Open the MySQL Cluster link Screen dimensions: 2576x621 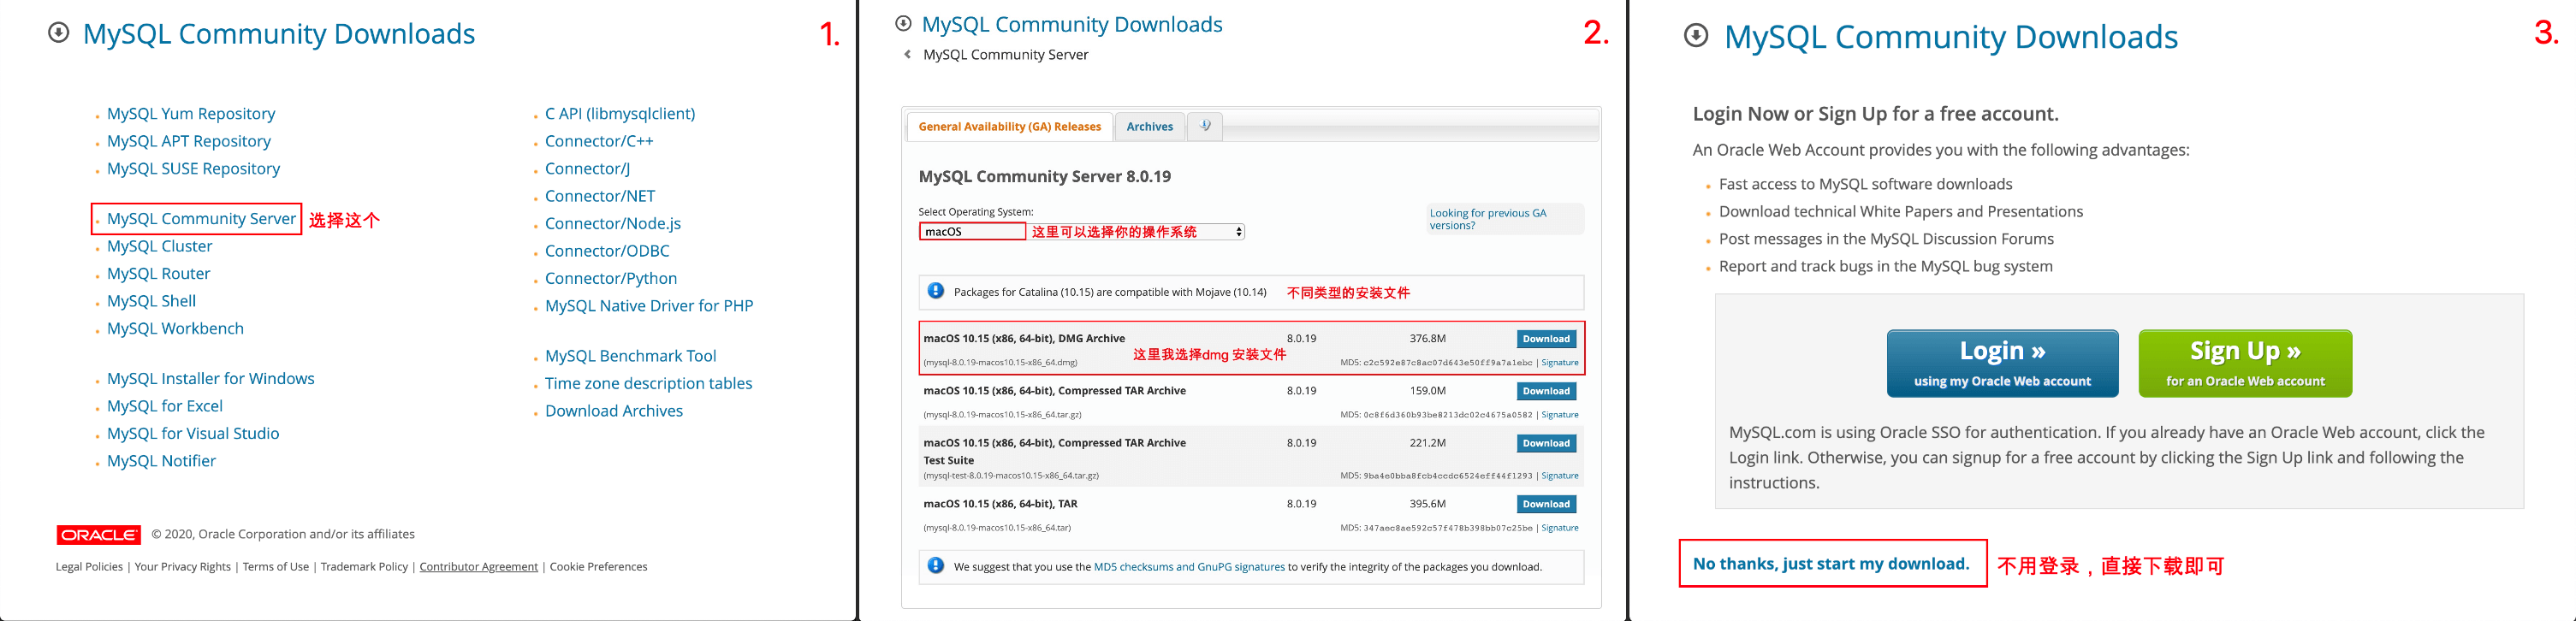tap(160, 246)
